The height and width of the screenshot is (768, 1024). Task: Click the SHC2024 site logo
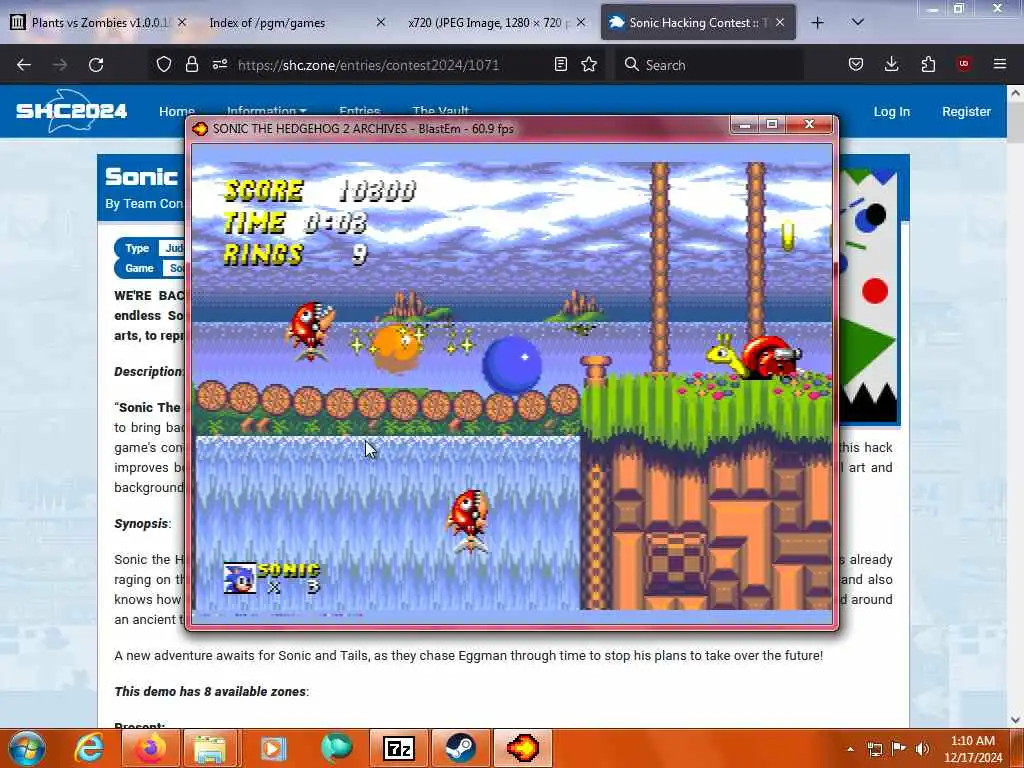click(72, 110)
